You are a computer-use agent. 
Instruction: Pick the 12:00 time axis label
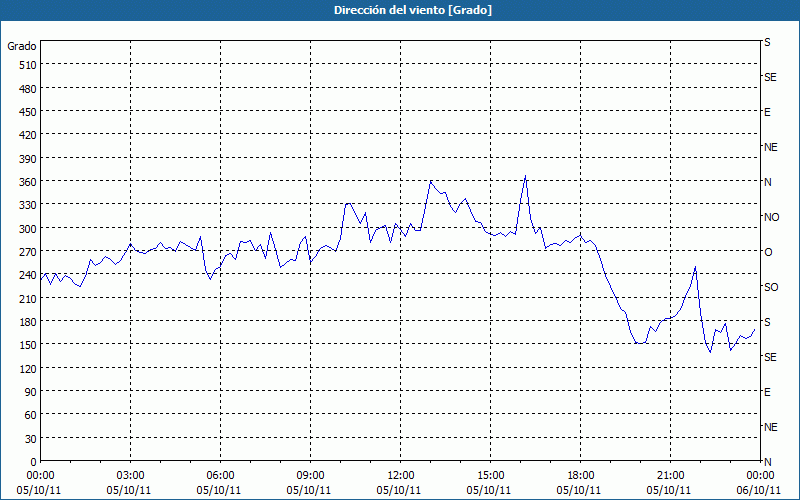pos(401,476)
